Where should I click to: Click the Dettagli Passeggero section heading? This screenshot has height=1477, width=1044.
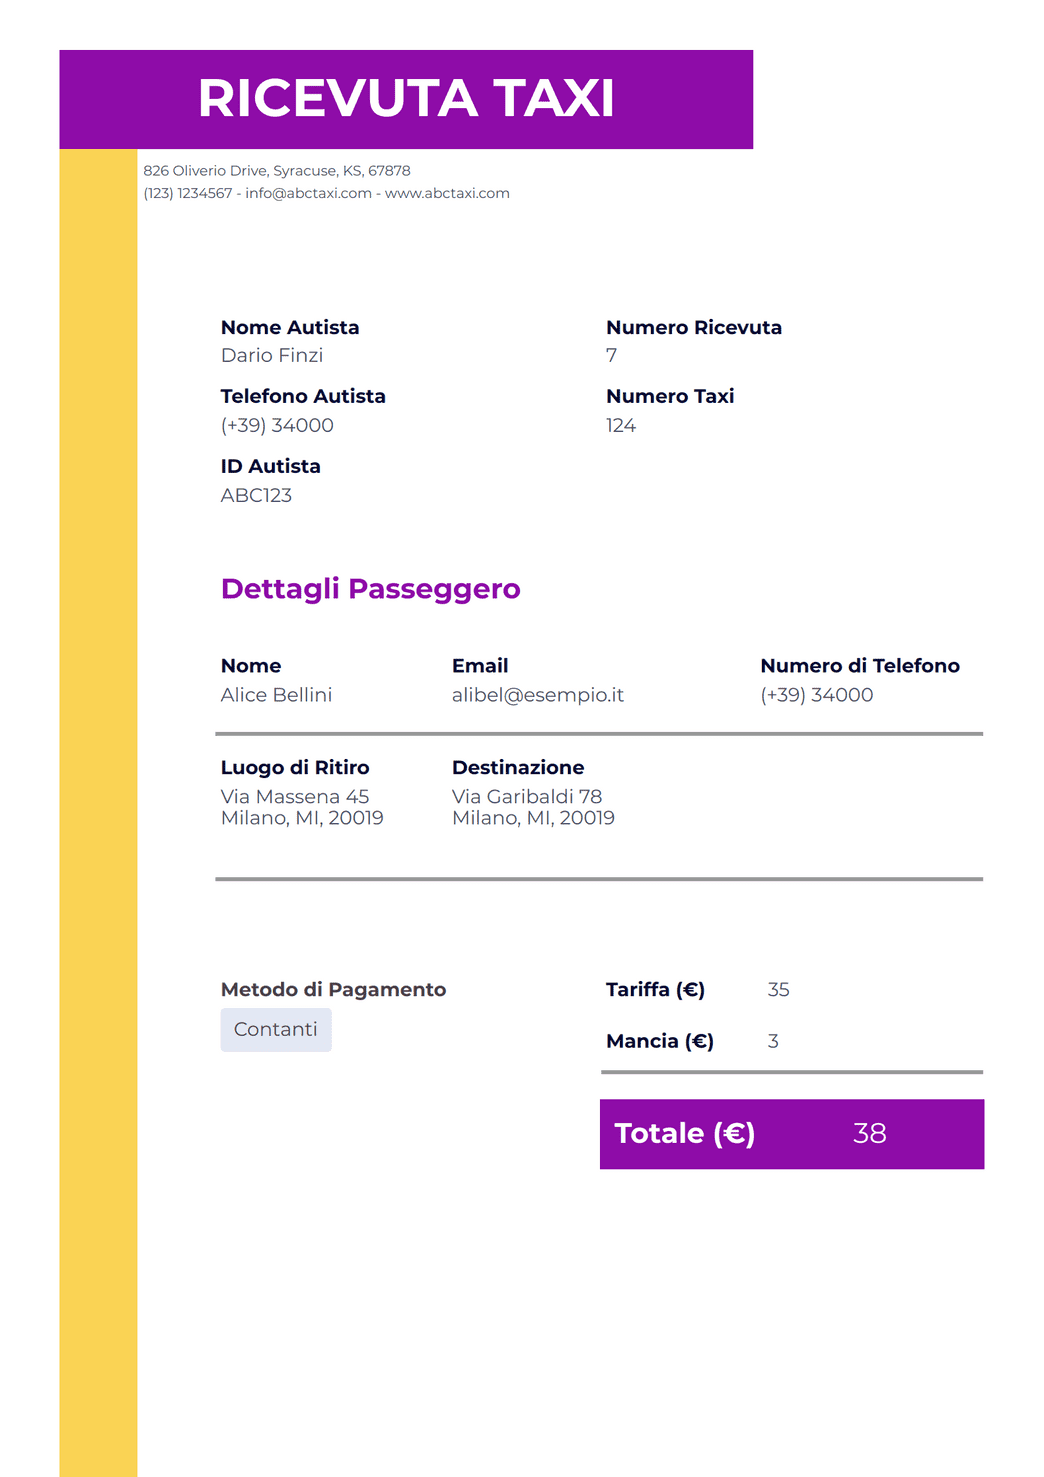[371, 589]
